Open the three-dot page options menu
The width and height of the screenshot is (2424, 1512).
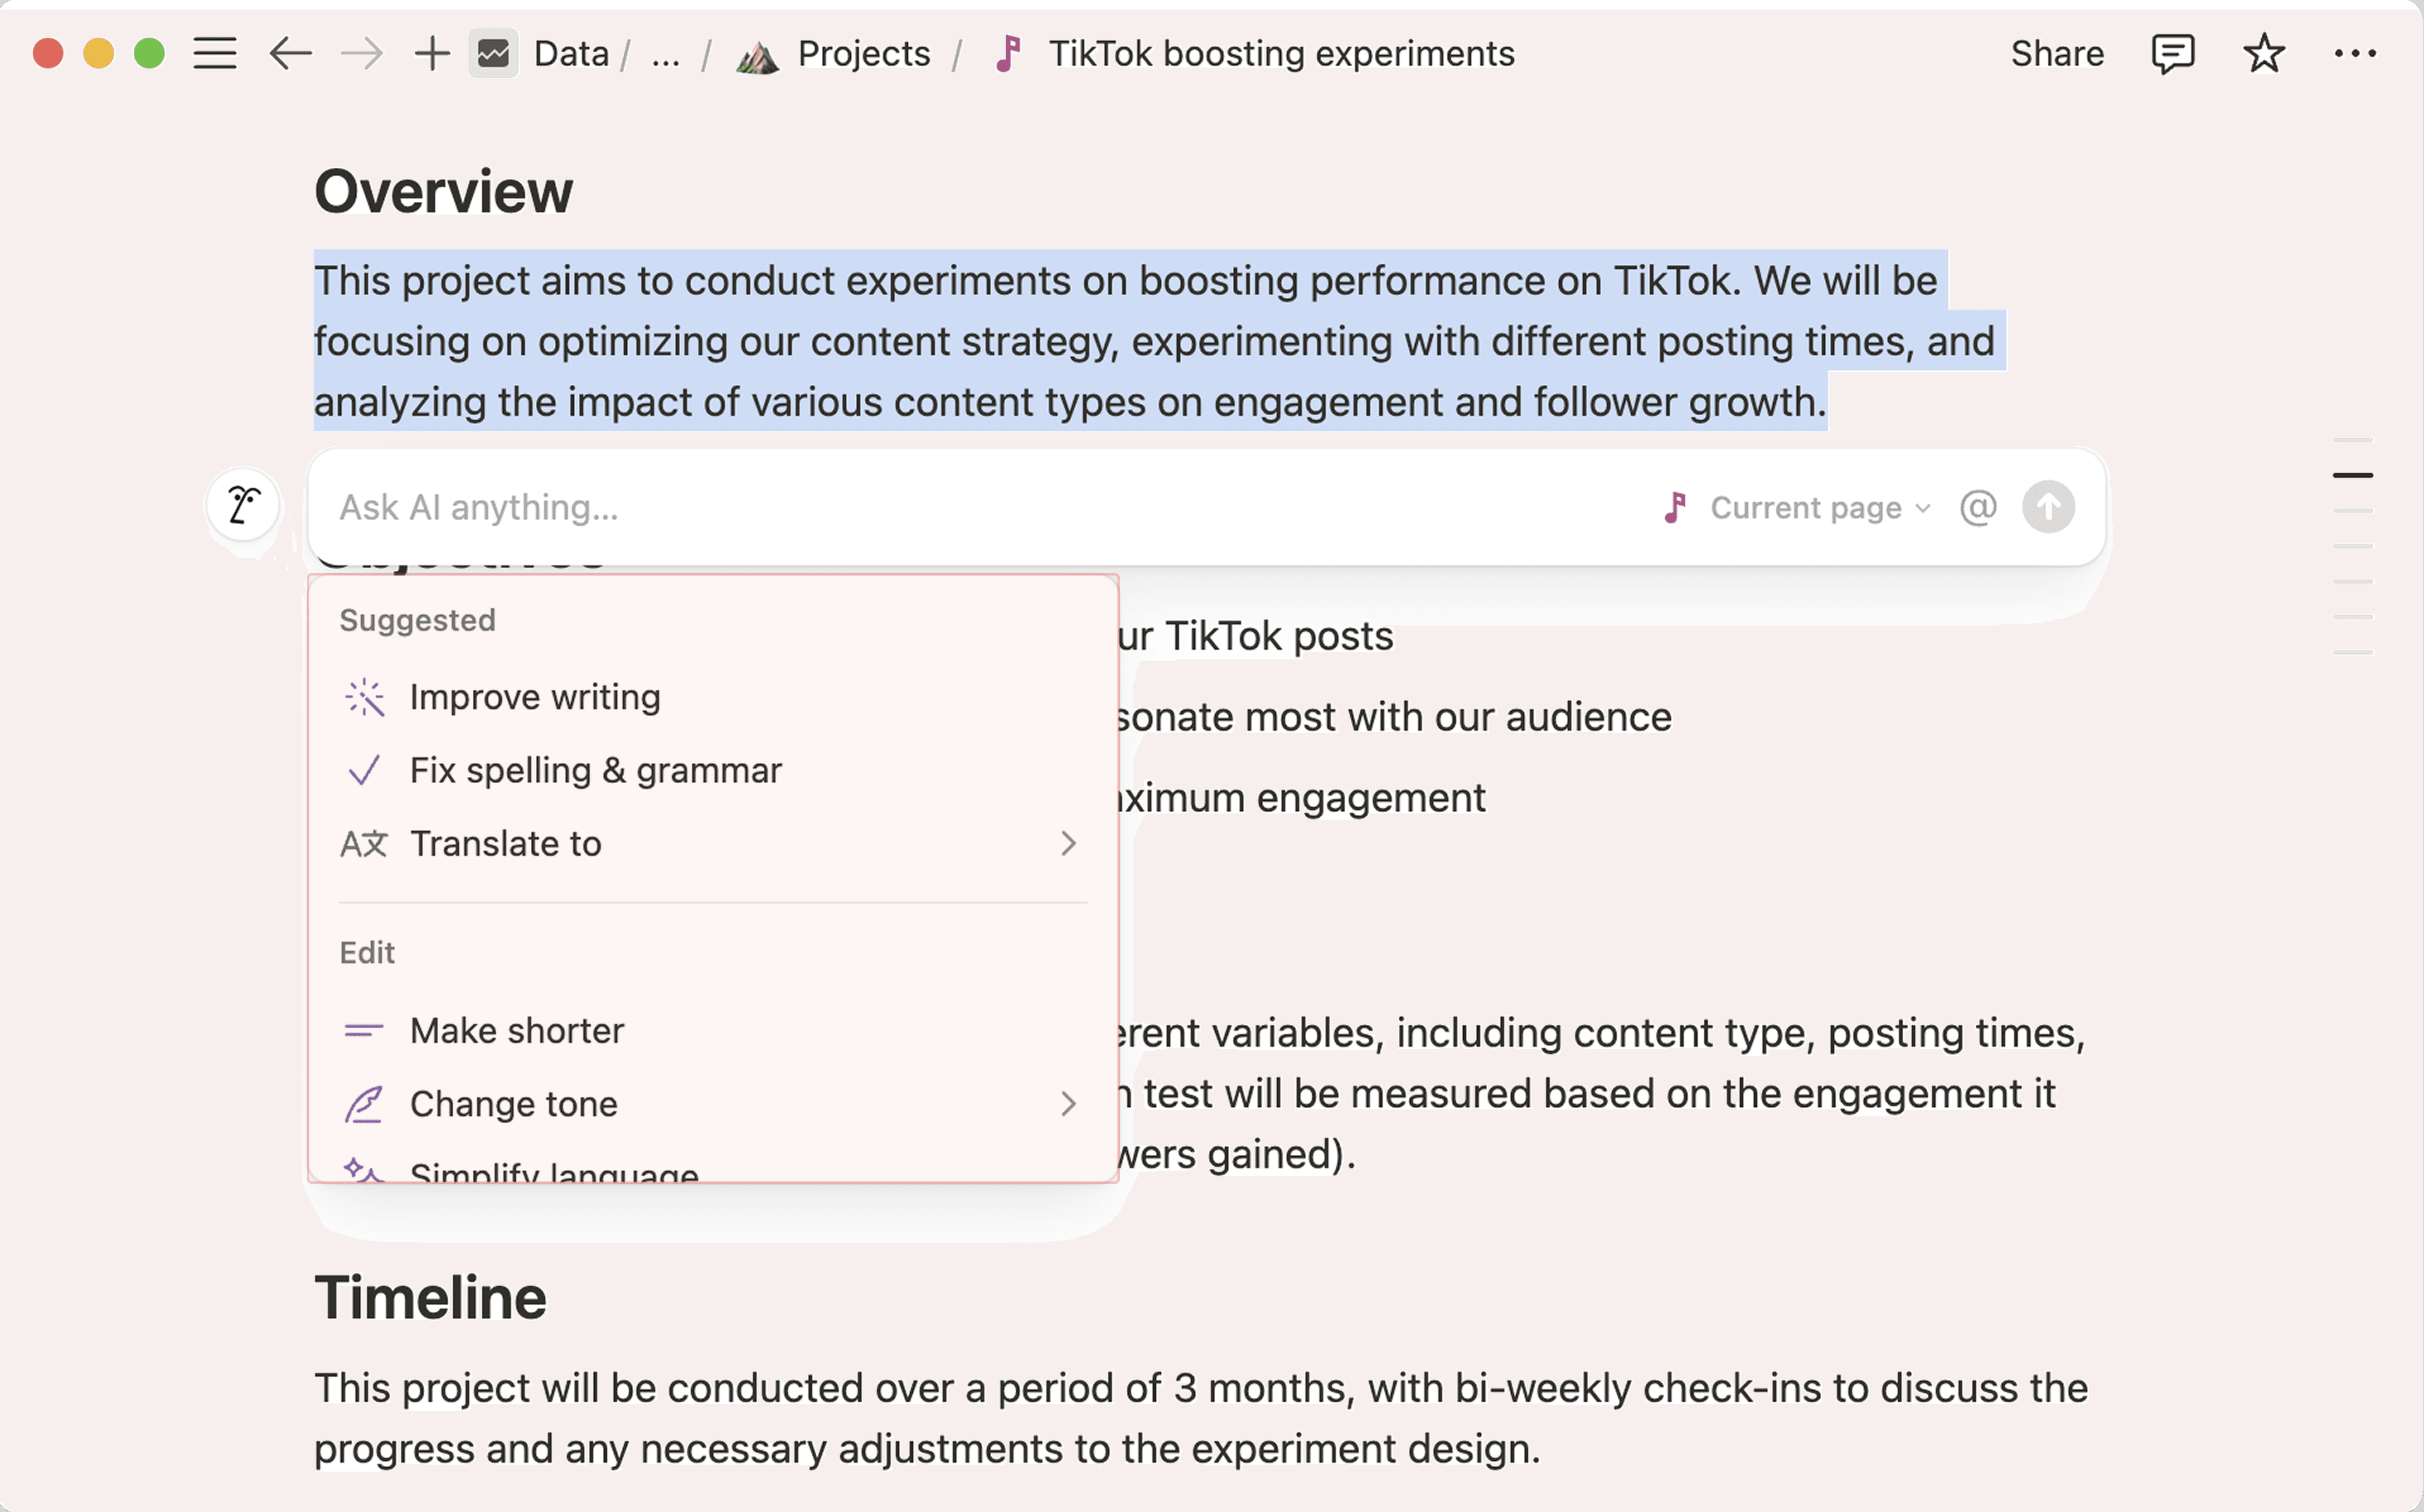tap(2355, 53)
